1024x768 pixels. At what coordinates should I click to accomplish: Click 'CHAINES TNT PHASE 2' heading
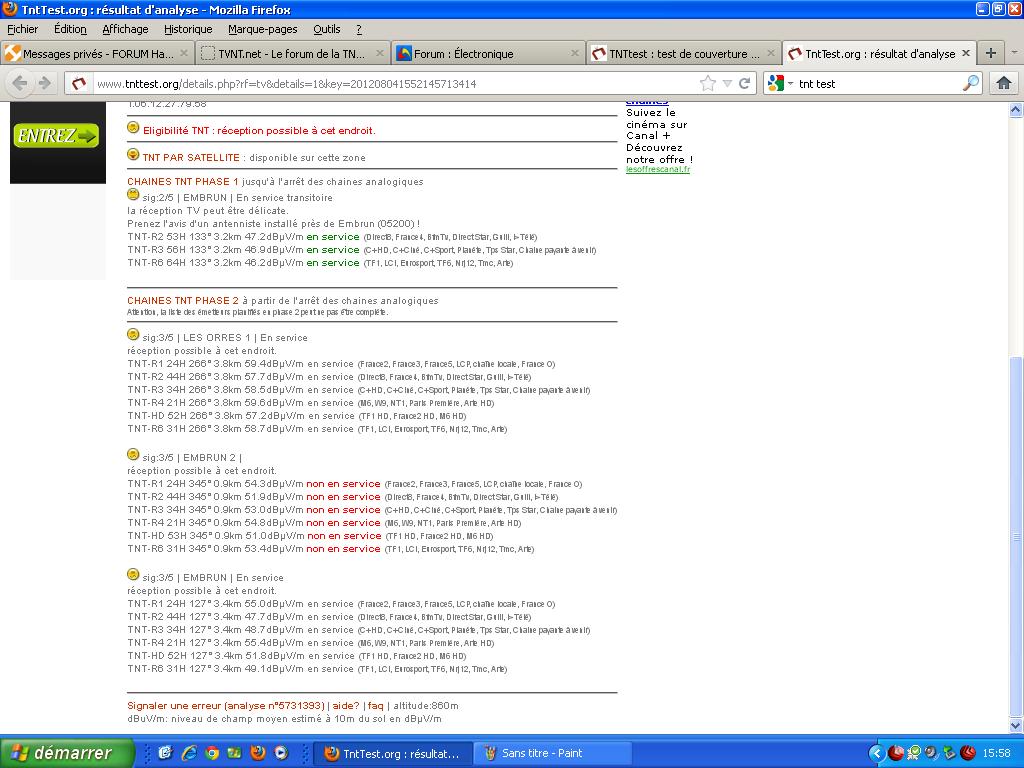[183, 300]
